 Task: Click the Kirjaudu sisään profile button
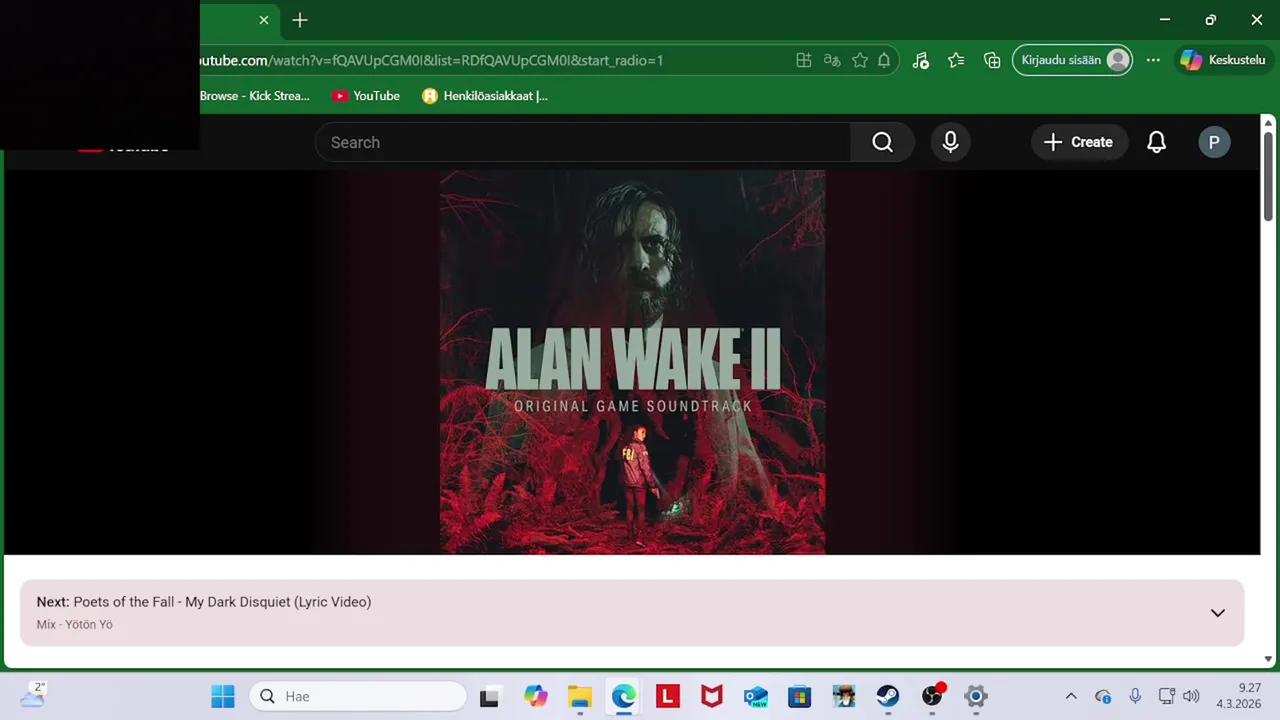coord(1072,60)
